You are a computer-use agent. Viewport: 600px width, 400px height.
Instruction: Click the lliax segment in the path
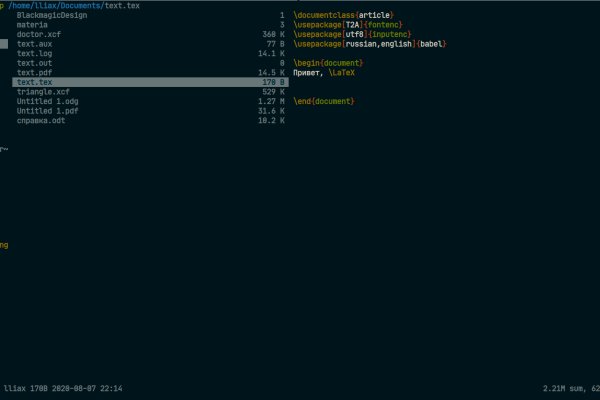coord(44,6)
